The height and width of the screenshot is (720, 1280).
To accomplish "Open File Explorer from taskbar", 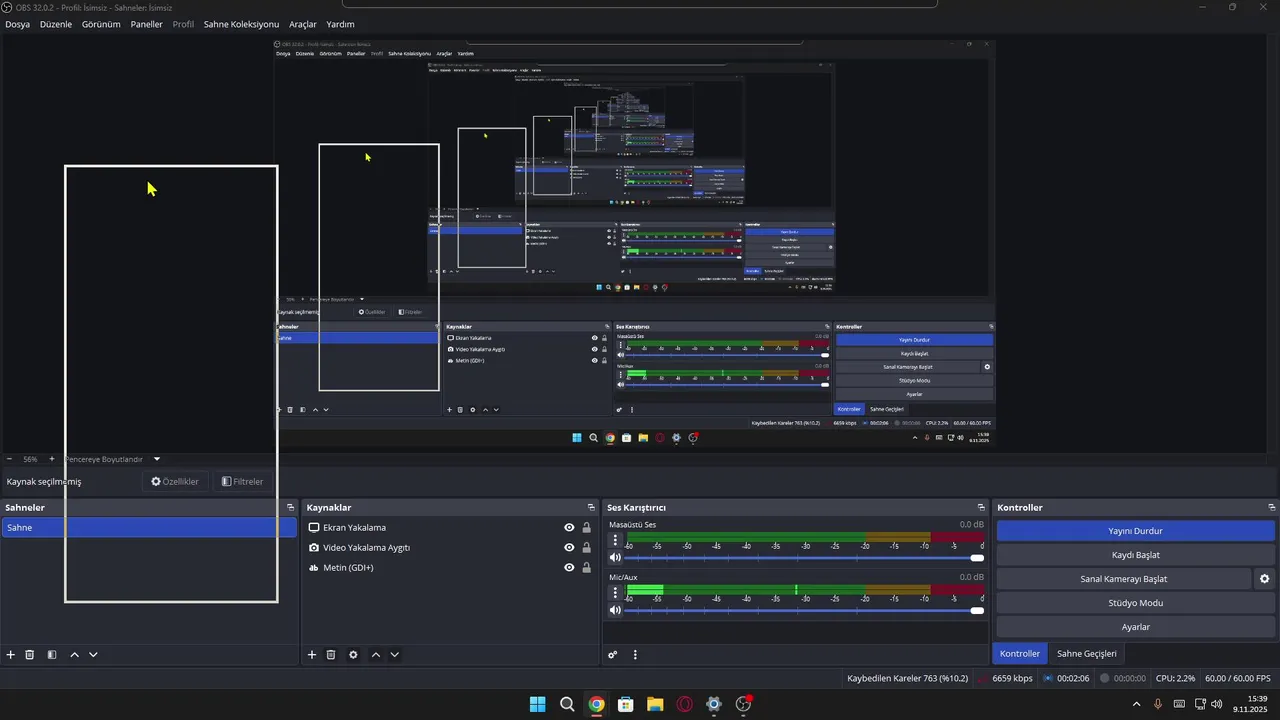I will pos(655,704).
